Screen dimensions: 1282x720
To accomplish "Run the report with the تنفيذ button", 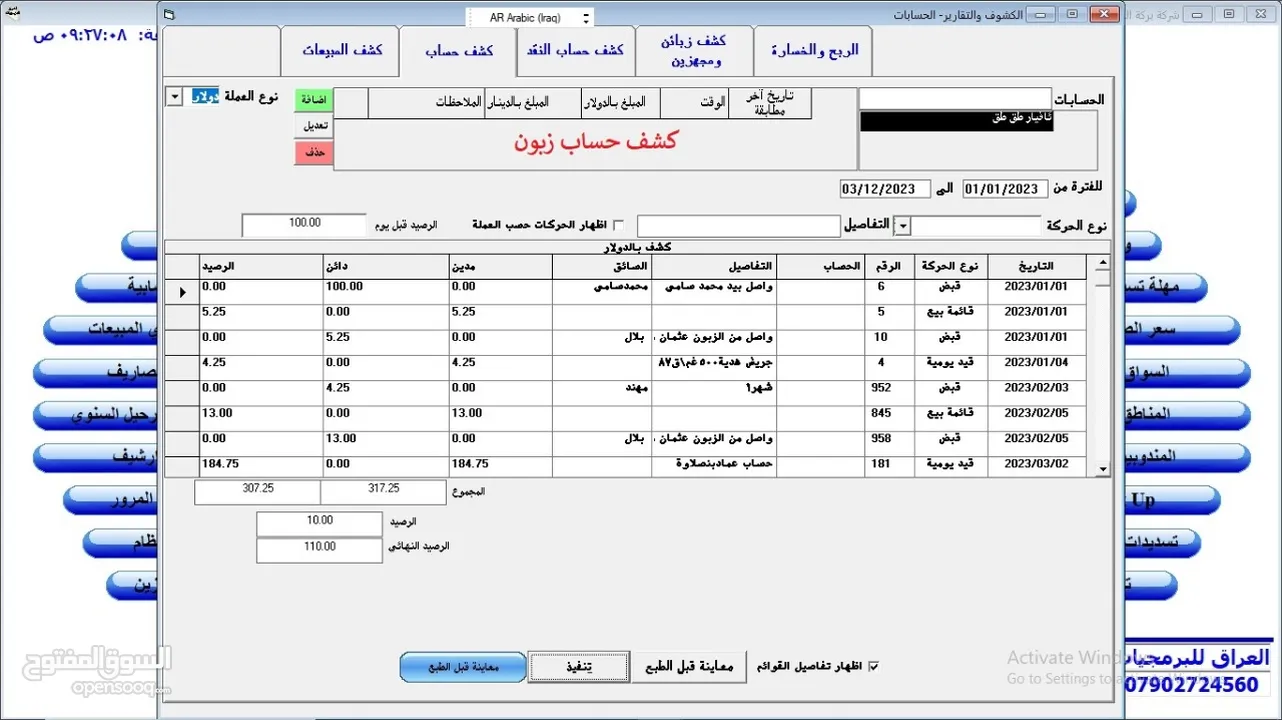I will tap(578, 666).
